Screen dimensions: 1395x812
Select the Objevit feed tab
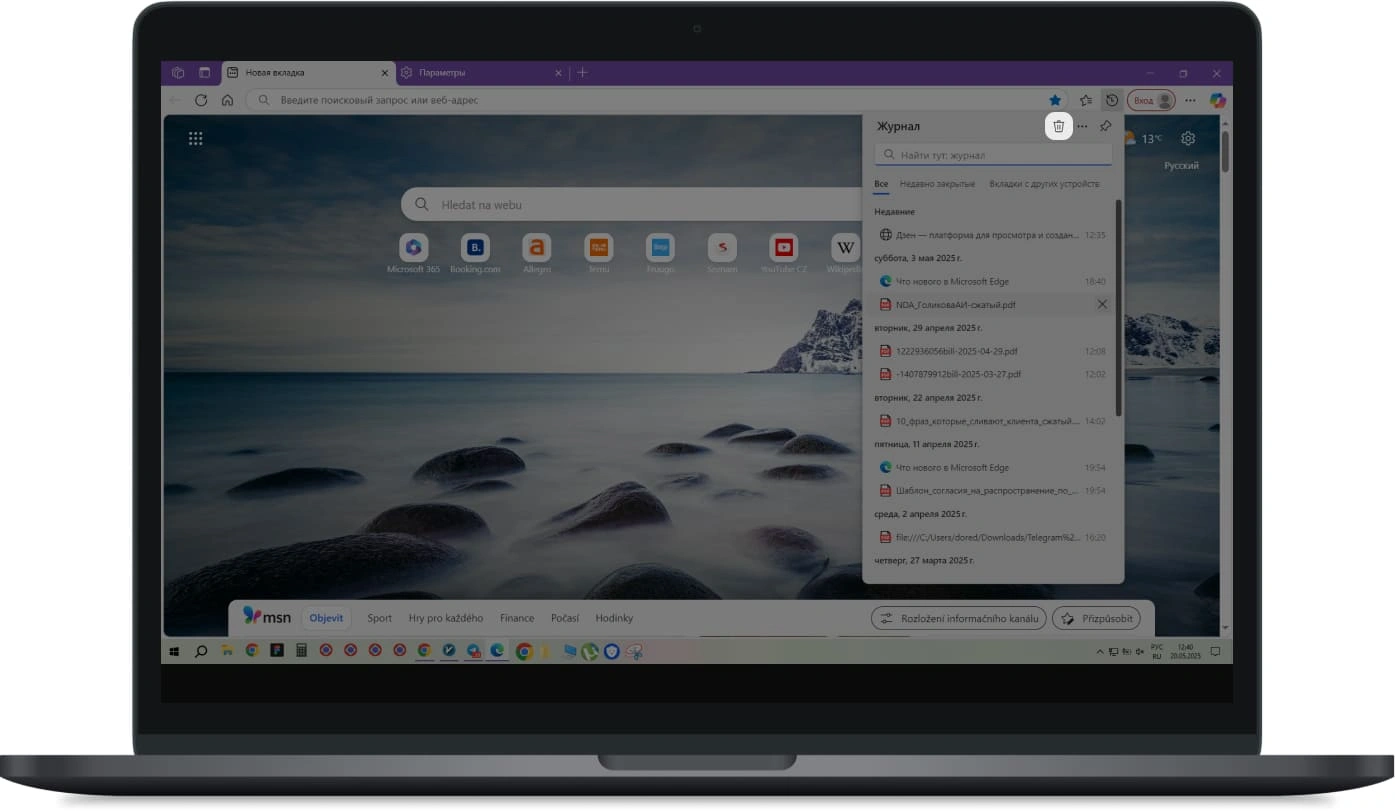click(326, 618)
